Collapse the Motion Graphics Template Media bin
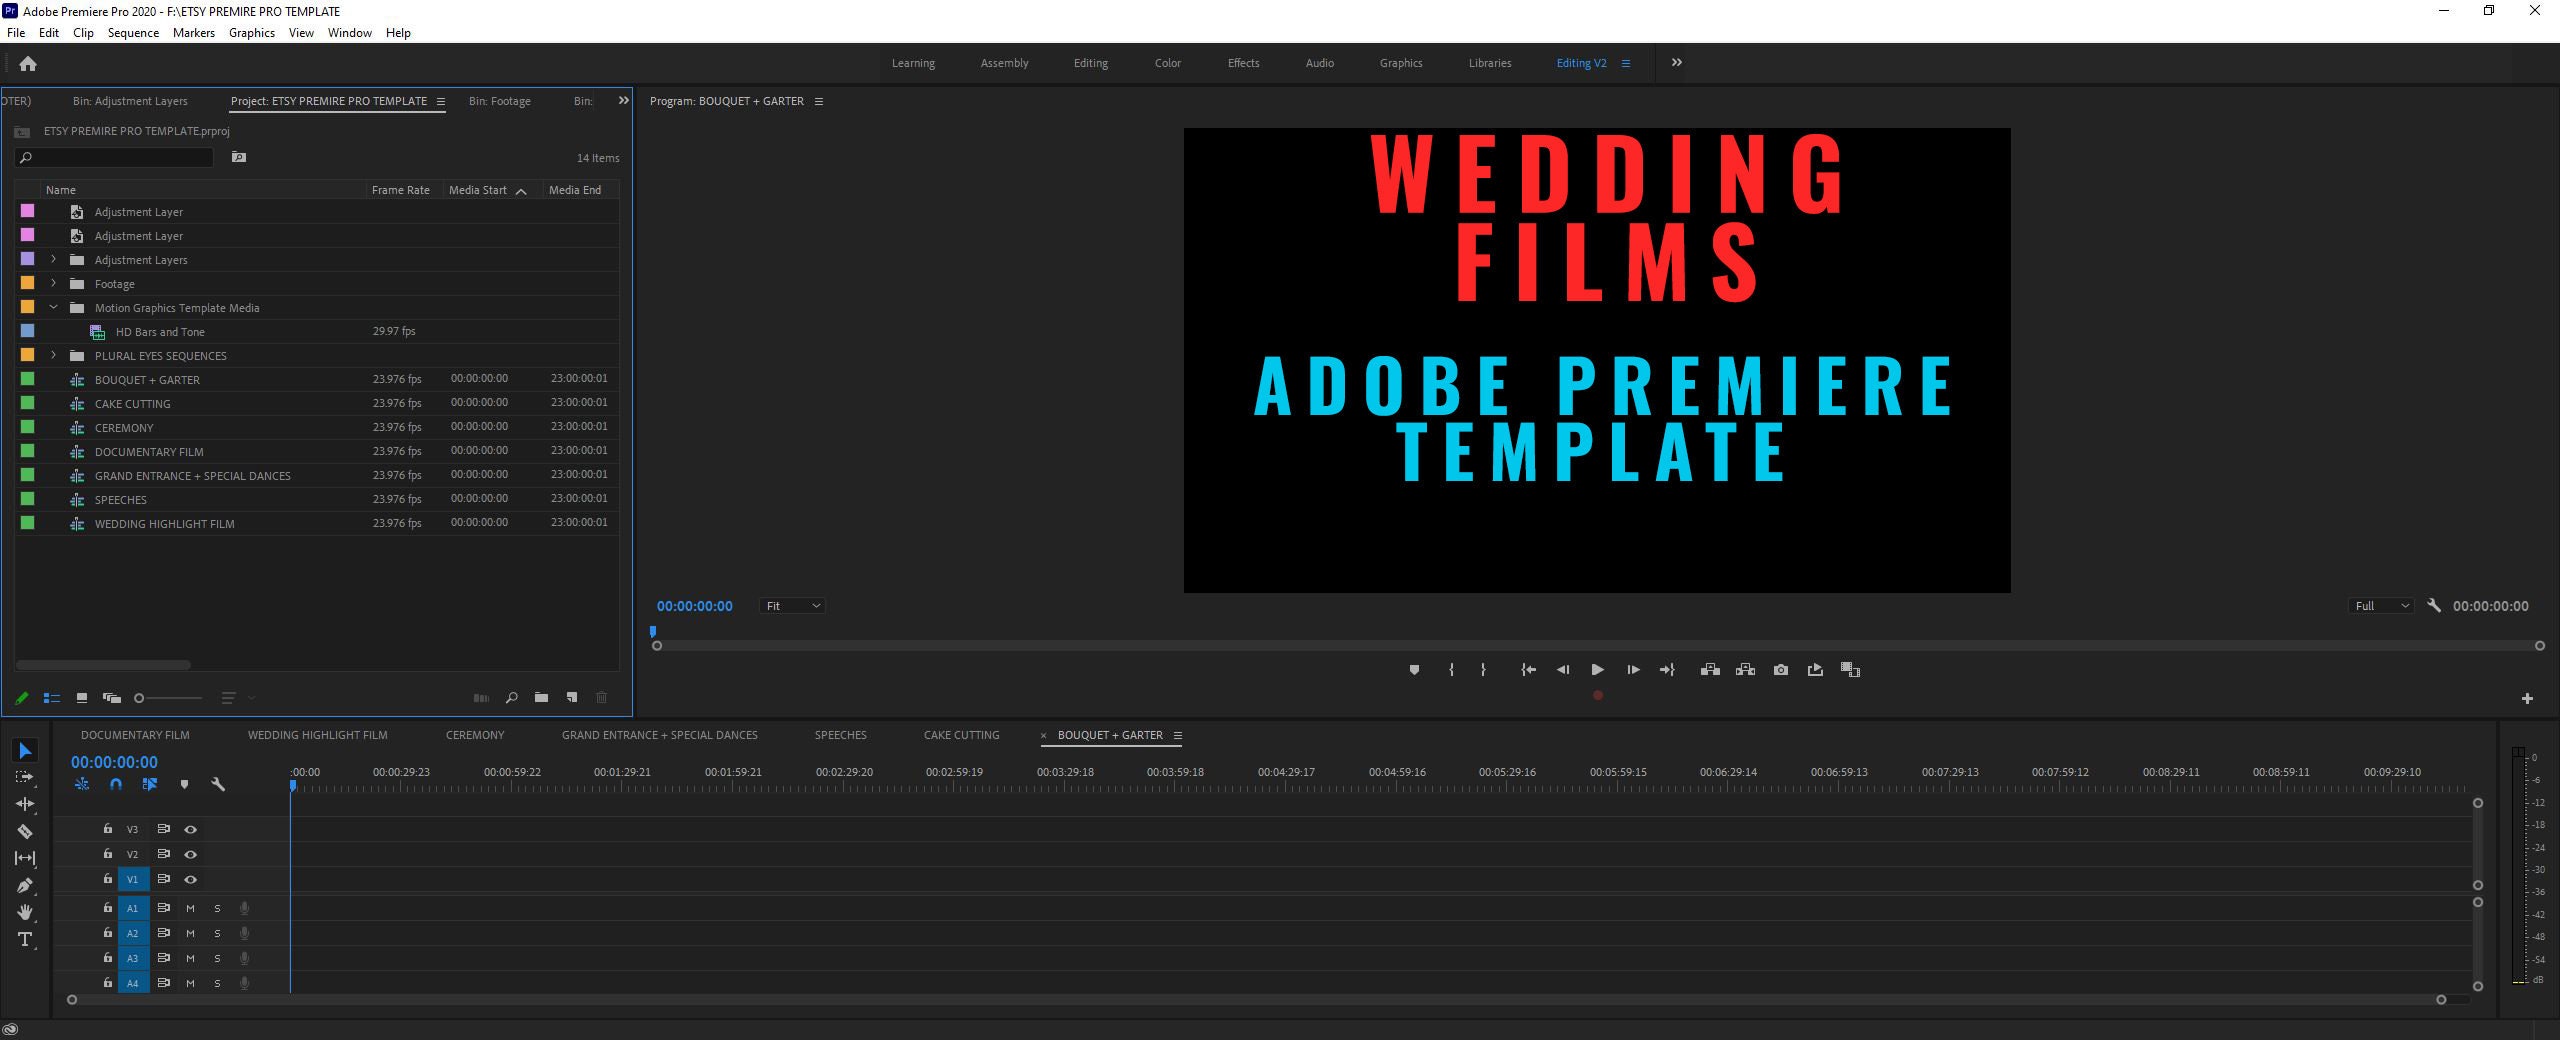2560x1040 pixels. tap(55, 307)
